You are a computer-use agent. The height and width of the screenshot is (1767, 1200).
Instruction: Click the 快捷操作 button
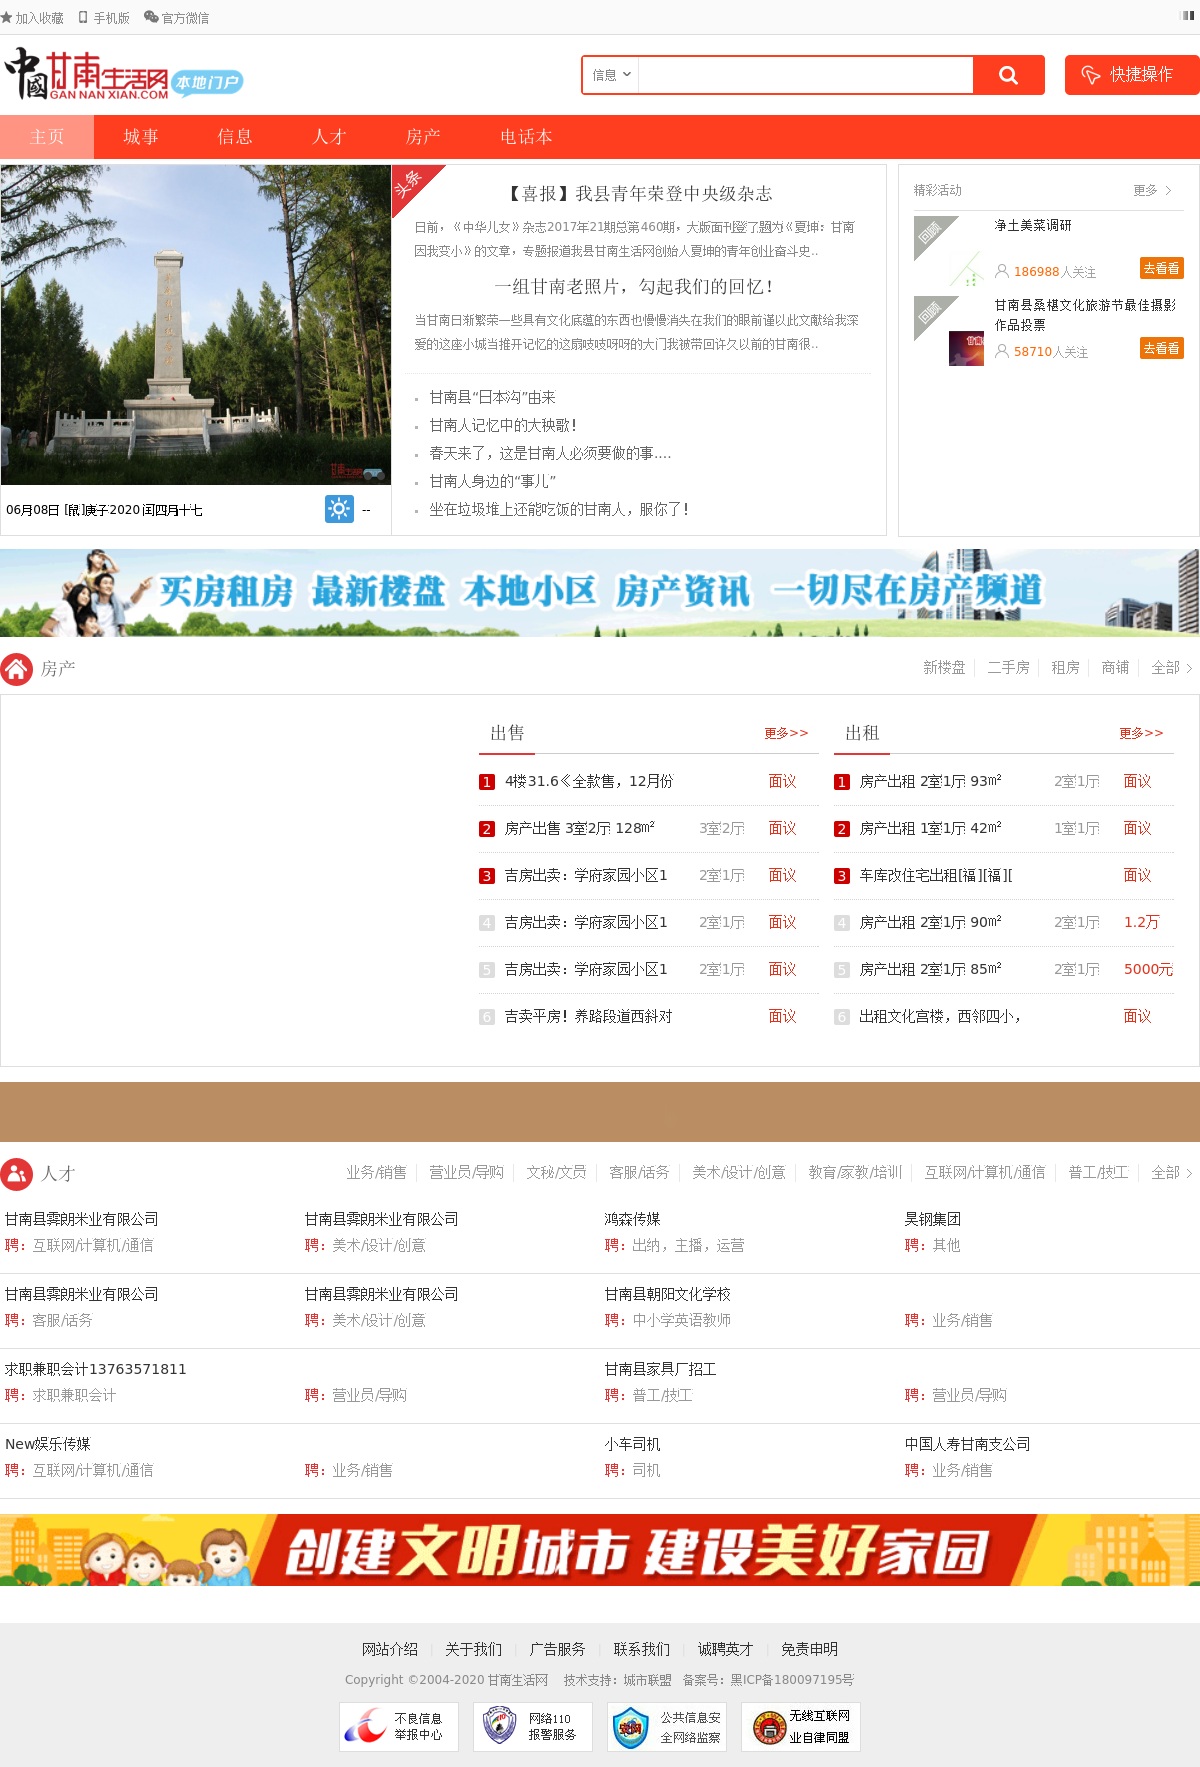click(x=1131, y=75)
